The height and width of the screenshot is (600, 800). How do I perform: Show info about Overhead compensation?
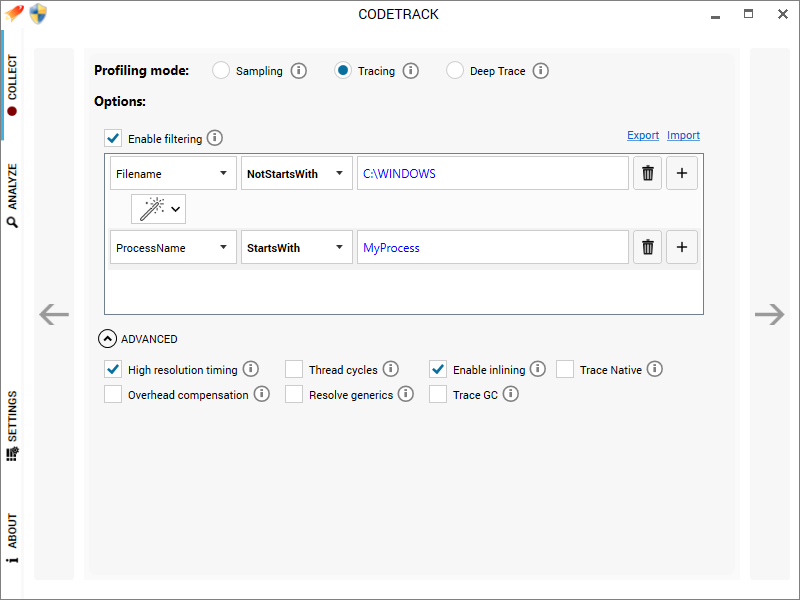262,394
